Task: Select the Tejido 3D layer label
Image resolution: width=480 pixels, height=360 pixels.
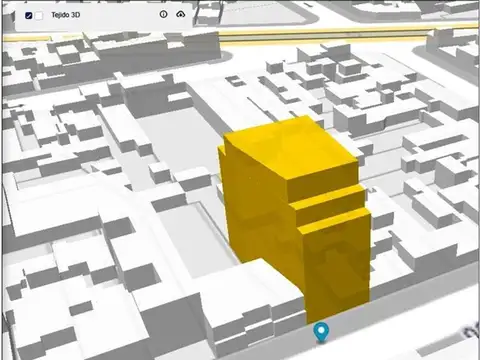Action: pos(66,15)
